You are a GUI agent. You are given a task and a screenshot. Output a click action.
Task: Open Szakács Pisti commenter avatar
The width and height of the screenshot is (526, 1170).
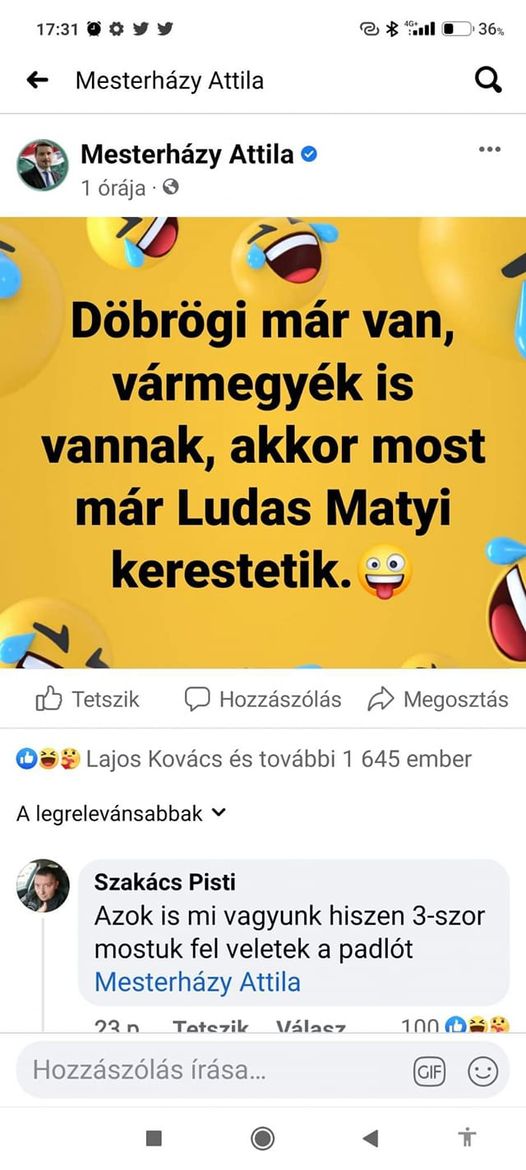43,886
